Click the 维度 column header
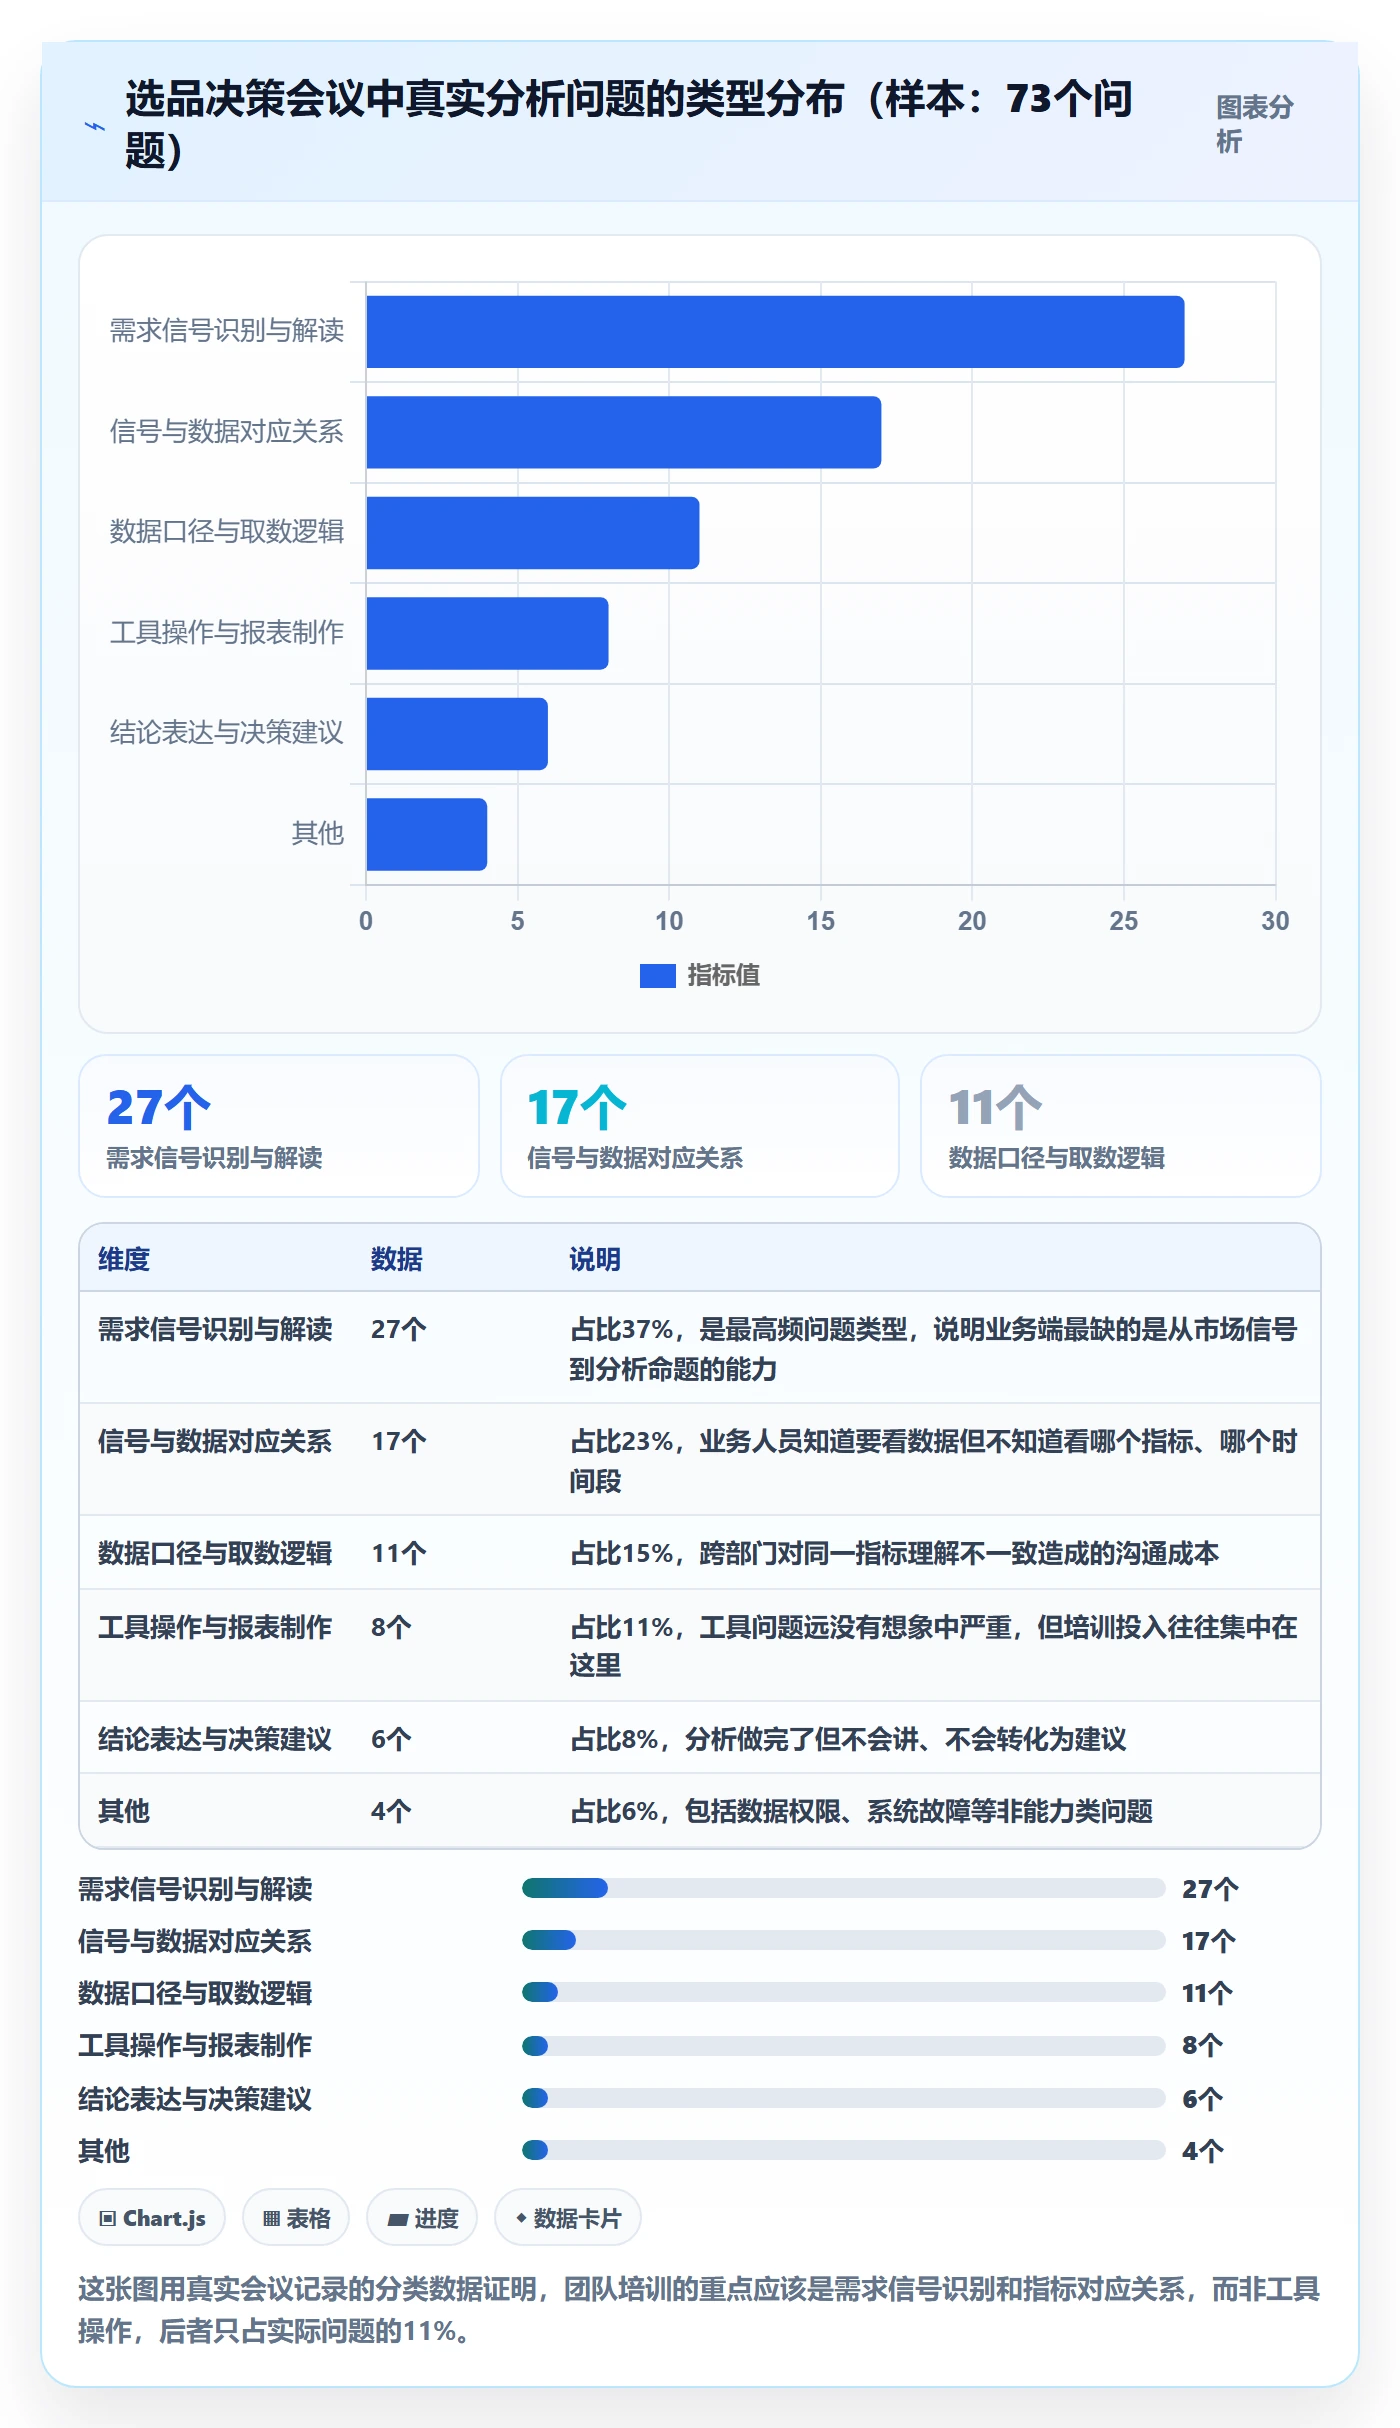 124,1259
